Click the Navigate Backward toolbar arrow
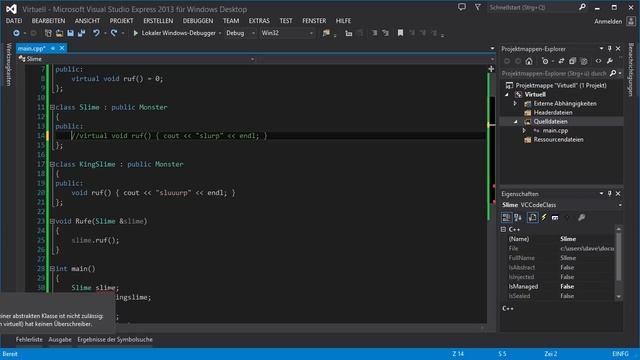Viewport: 640px width, 360px height. 16,33
